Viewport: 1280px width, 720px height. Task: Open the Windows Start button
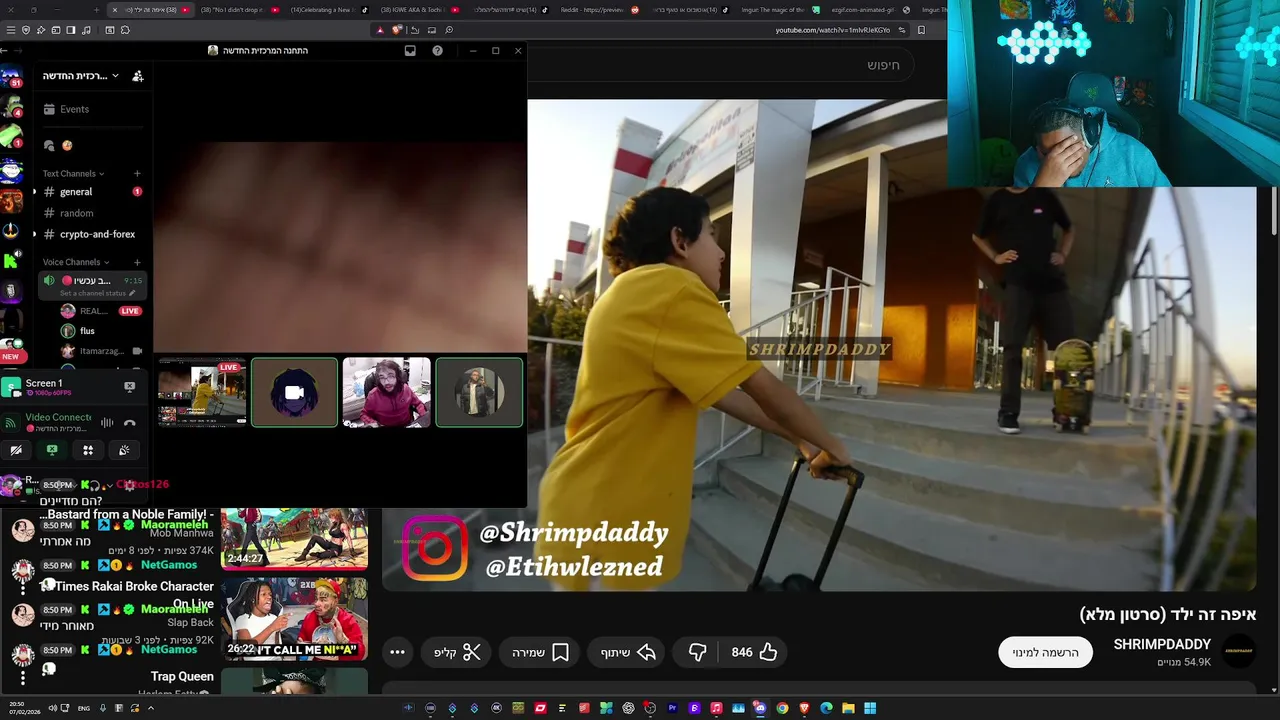pos(870,708)
